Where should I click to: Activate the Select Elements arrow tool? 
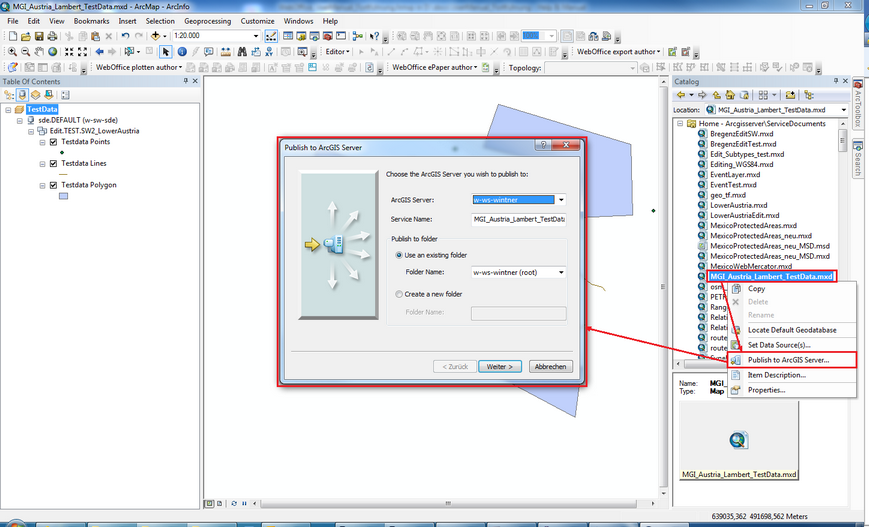(166, 52)
